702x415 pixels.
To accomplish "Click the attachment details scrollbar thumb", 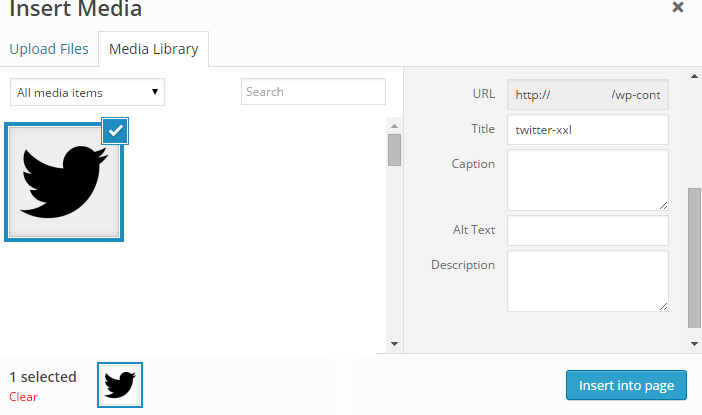I will 694,258.
